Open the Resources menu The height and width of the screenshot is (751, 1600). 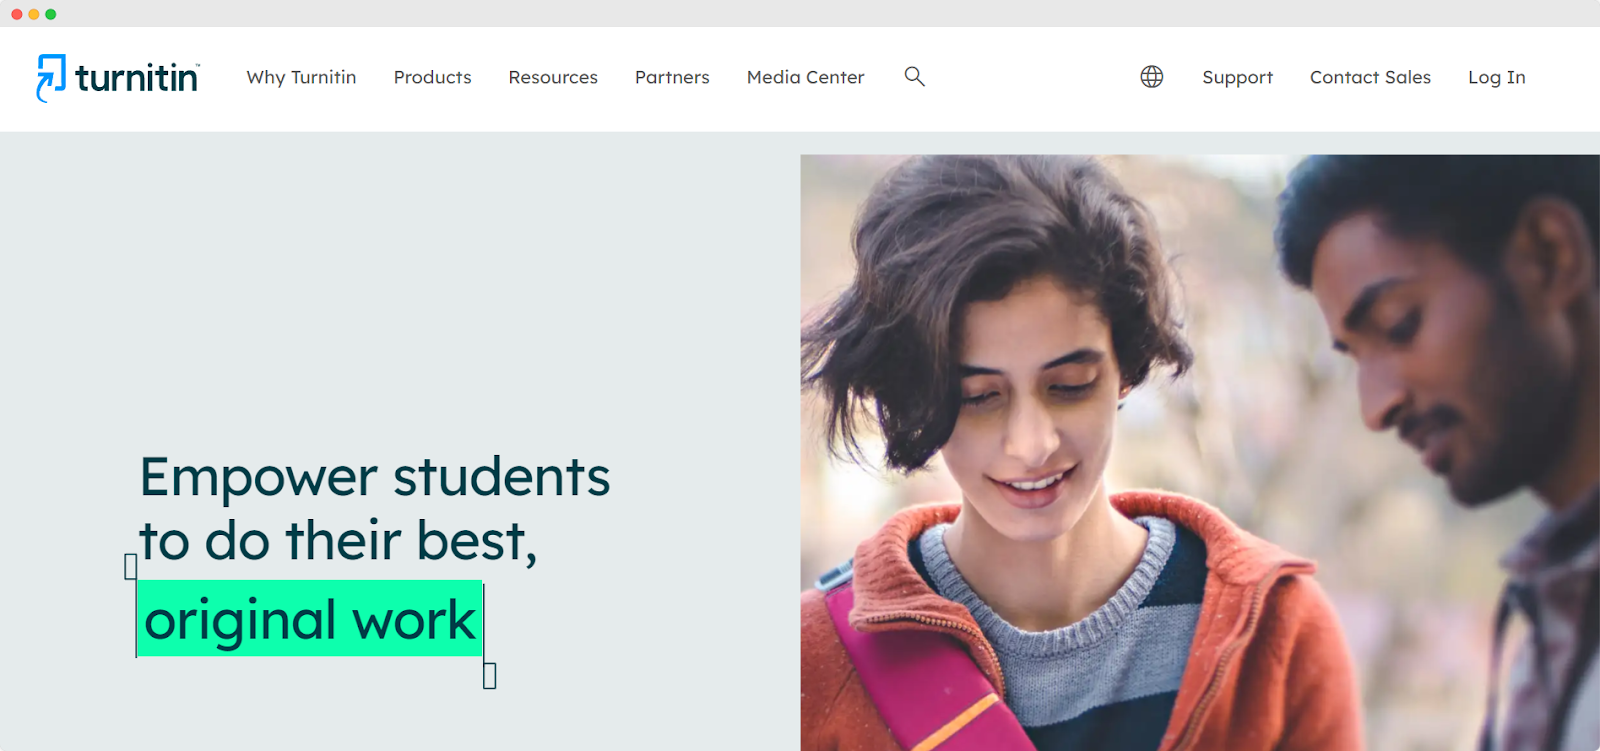coord(553,77)
